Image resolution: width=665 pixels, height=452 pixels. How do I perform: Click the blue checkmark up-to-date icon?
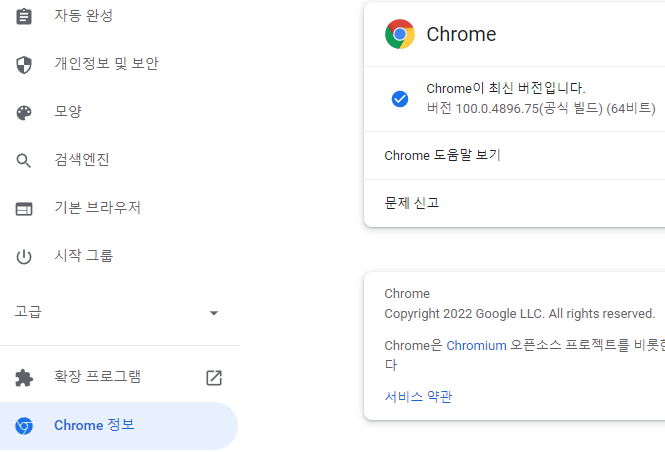click(400, 99)
